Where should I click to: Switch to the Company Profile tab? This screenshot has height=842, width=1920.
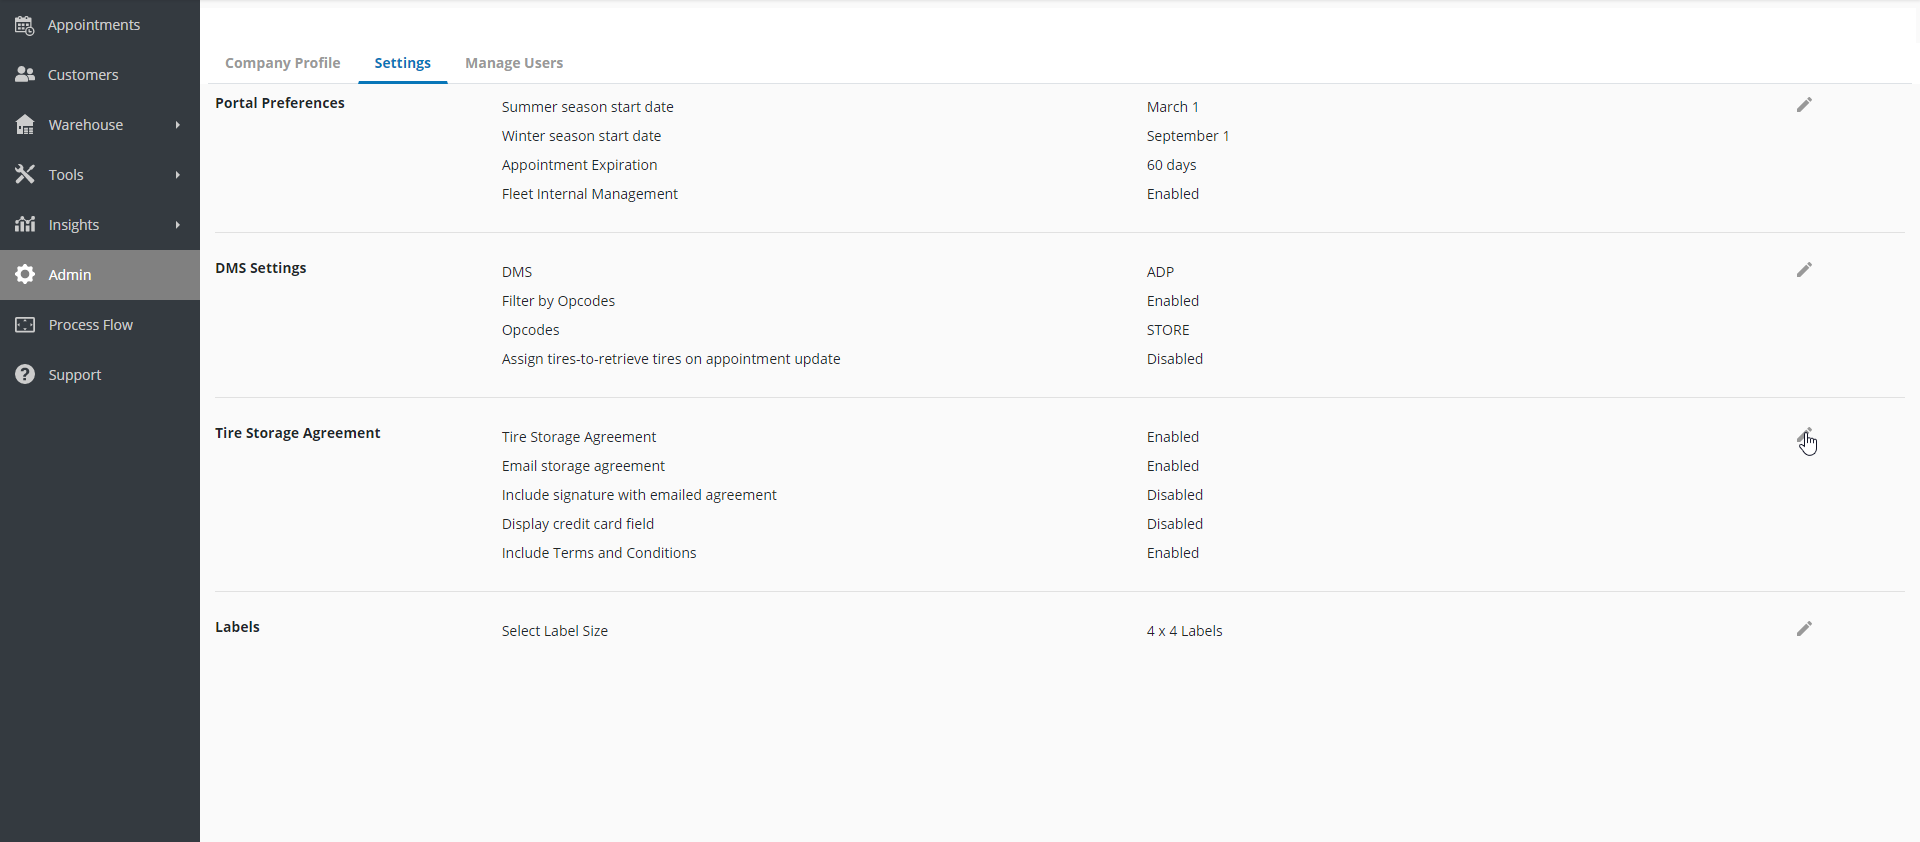click(283, 63)
